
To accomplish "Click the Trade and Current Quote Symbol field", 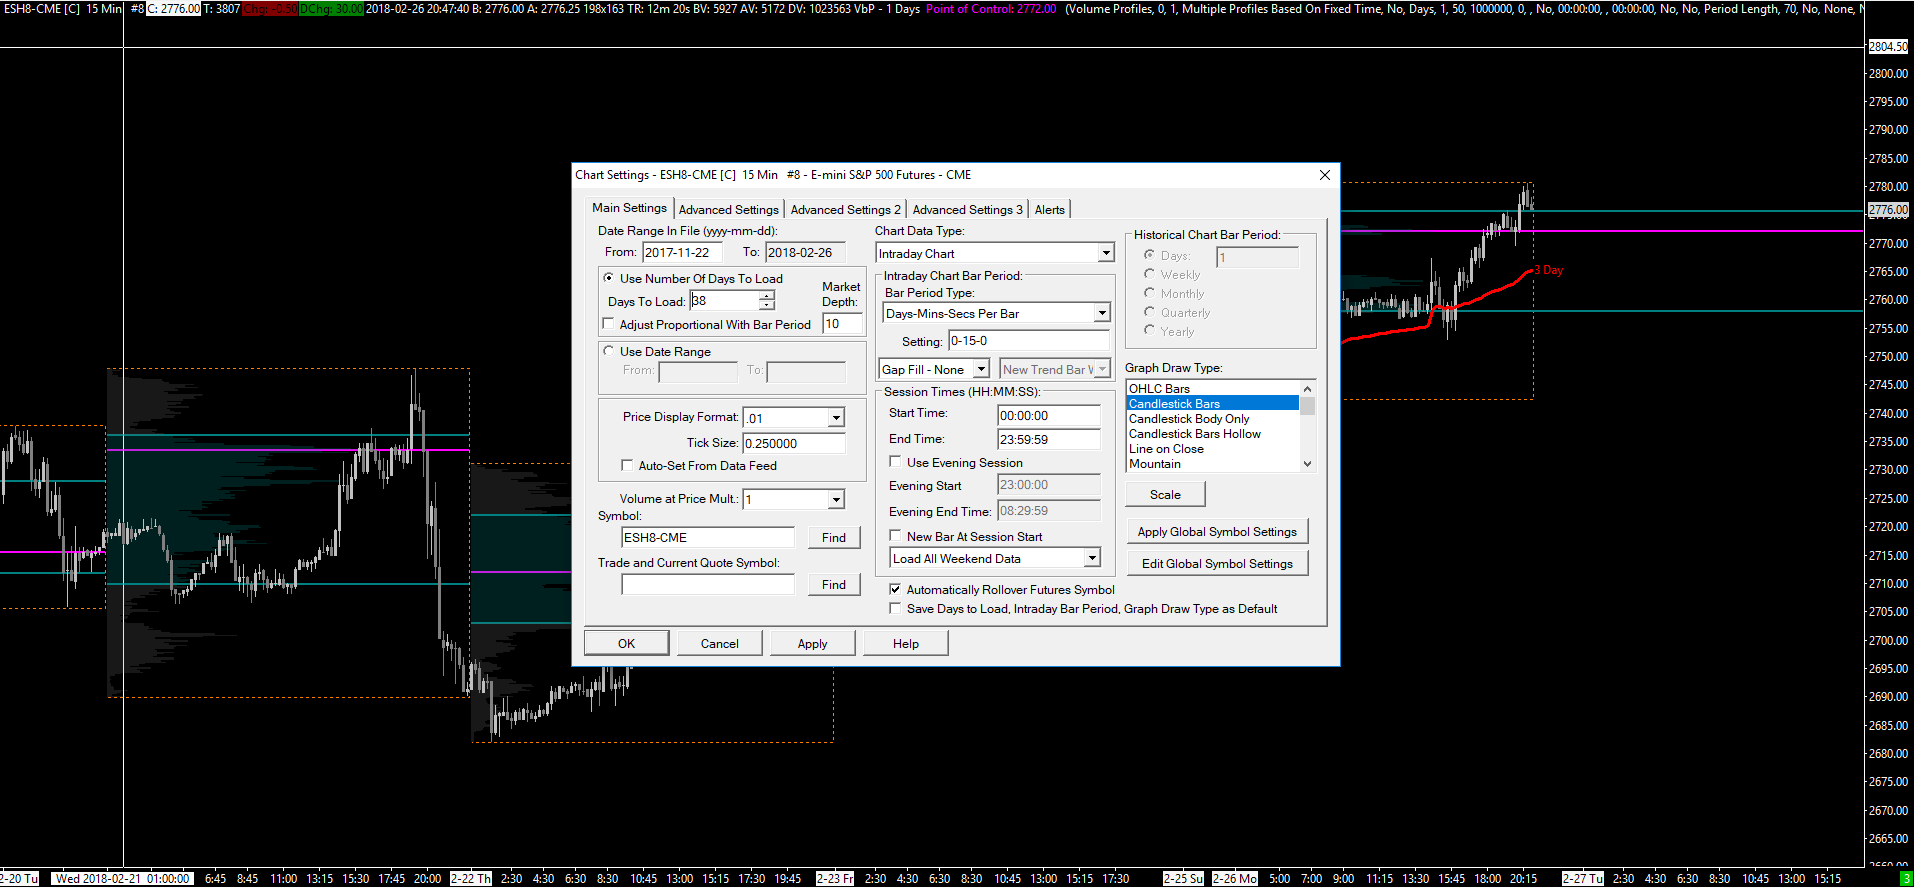I will coord(708,584).
